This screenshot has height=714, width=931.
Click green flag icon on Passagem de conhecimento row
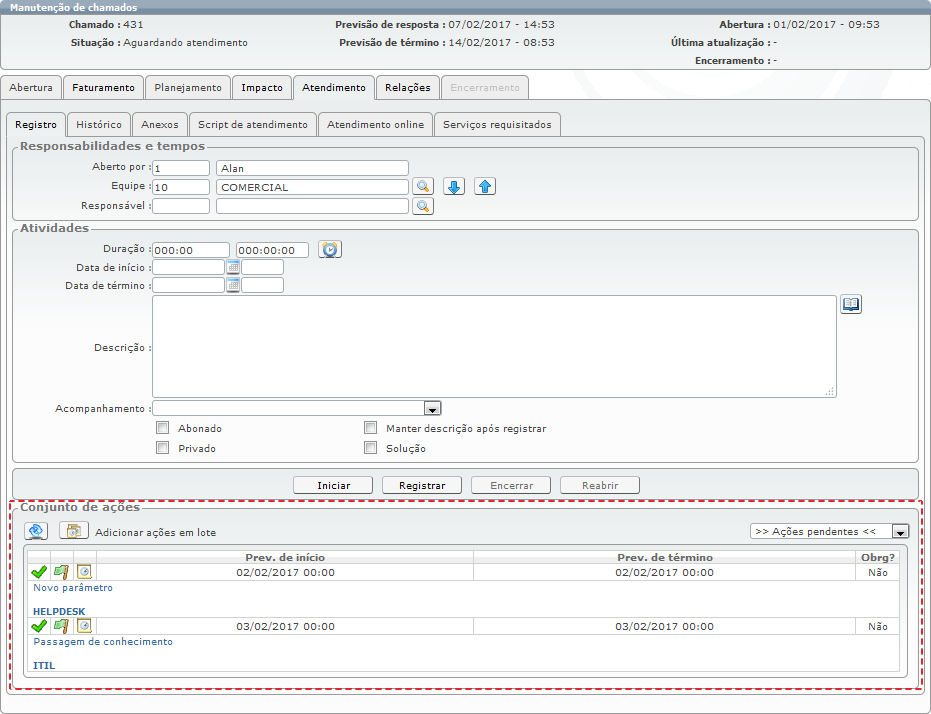coord(61,626)
